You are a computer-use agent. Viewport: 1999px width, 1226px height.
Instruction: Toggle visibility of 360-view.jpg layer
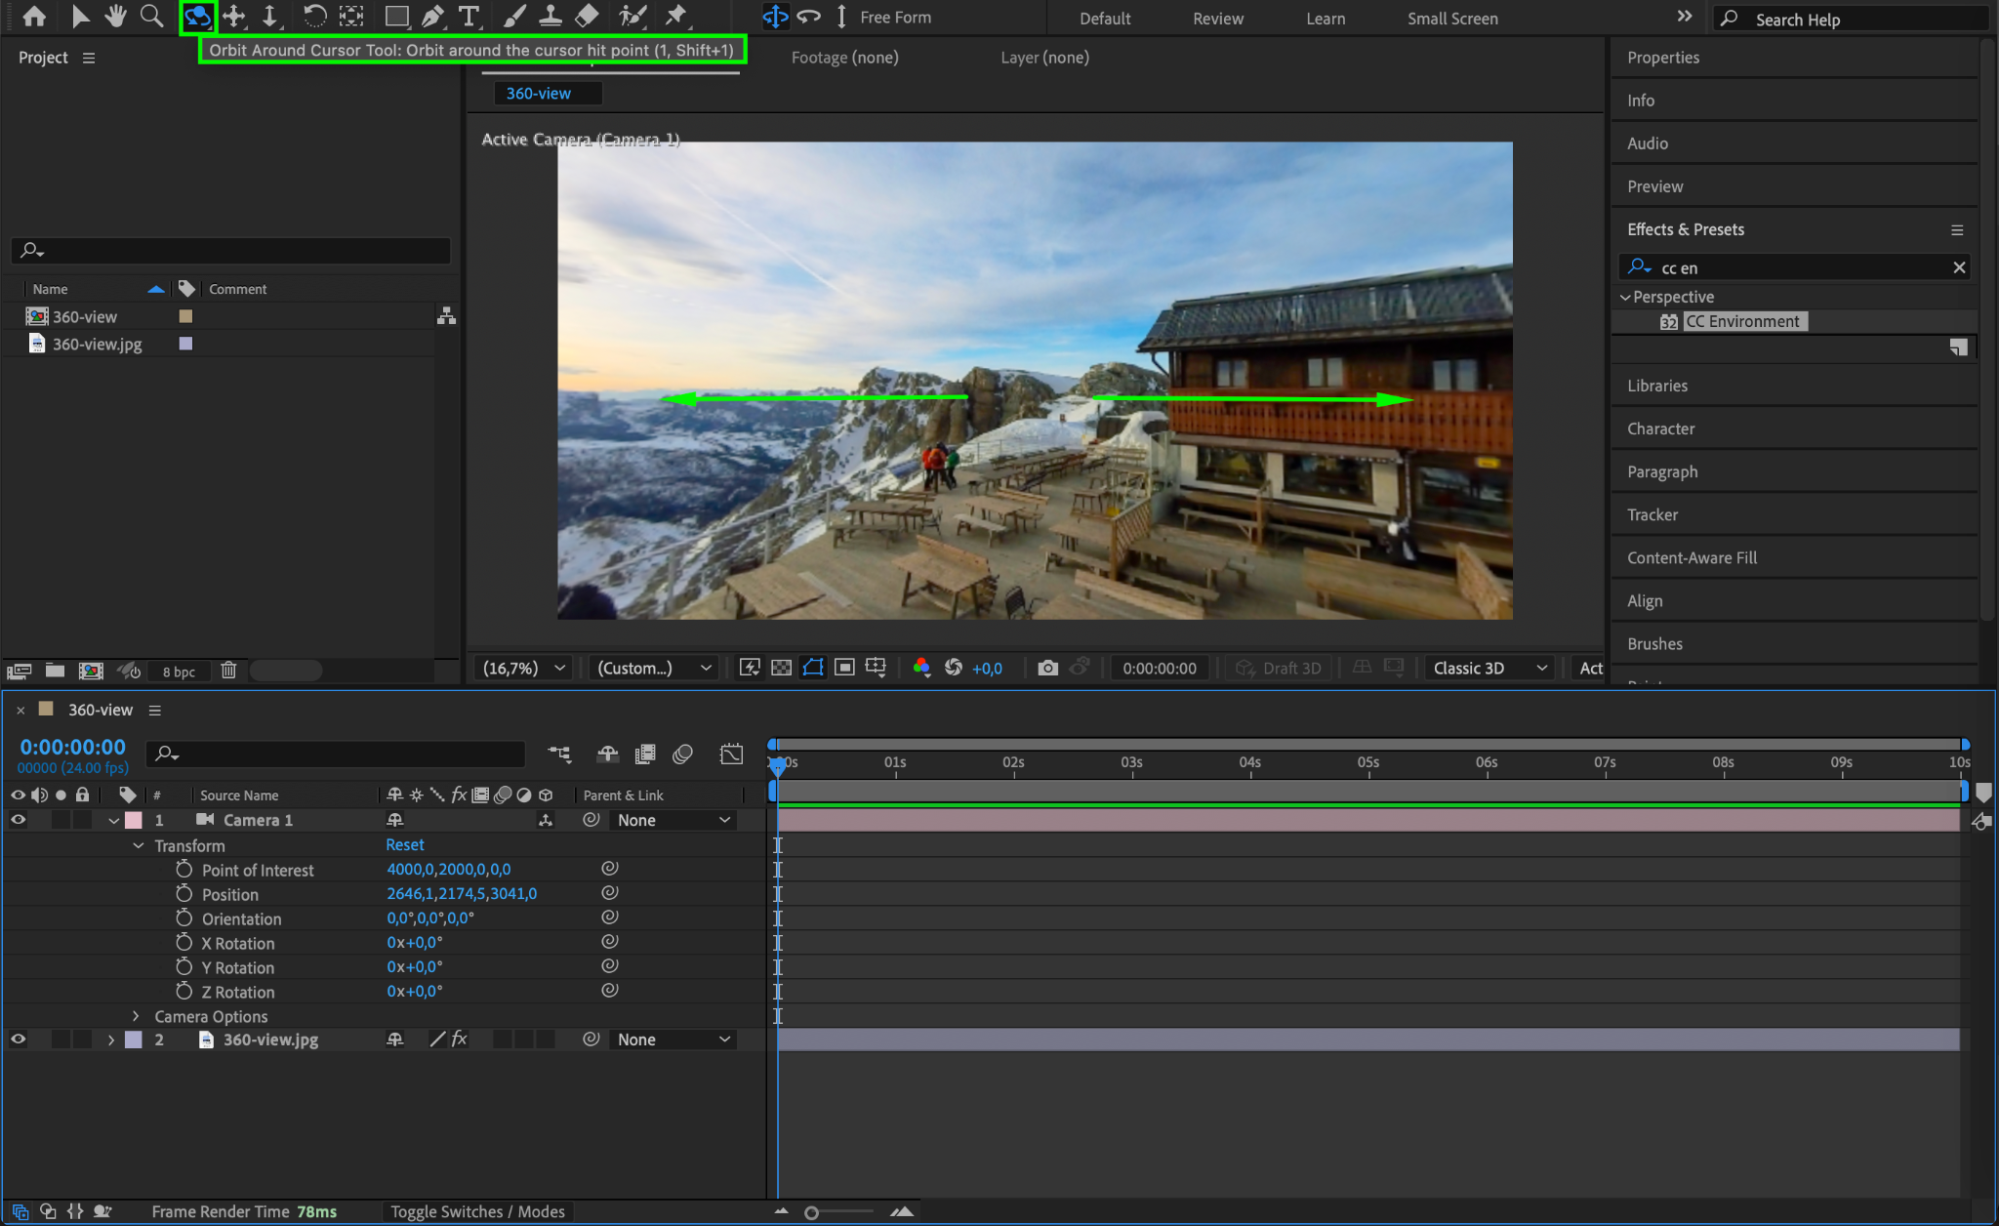(x=18, y=1039)
